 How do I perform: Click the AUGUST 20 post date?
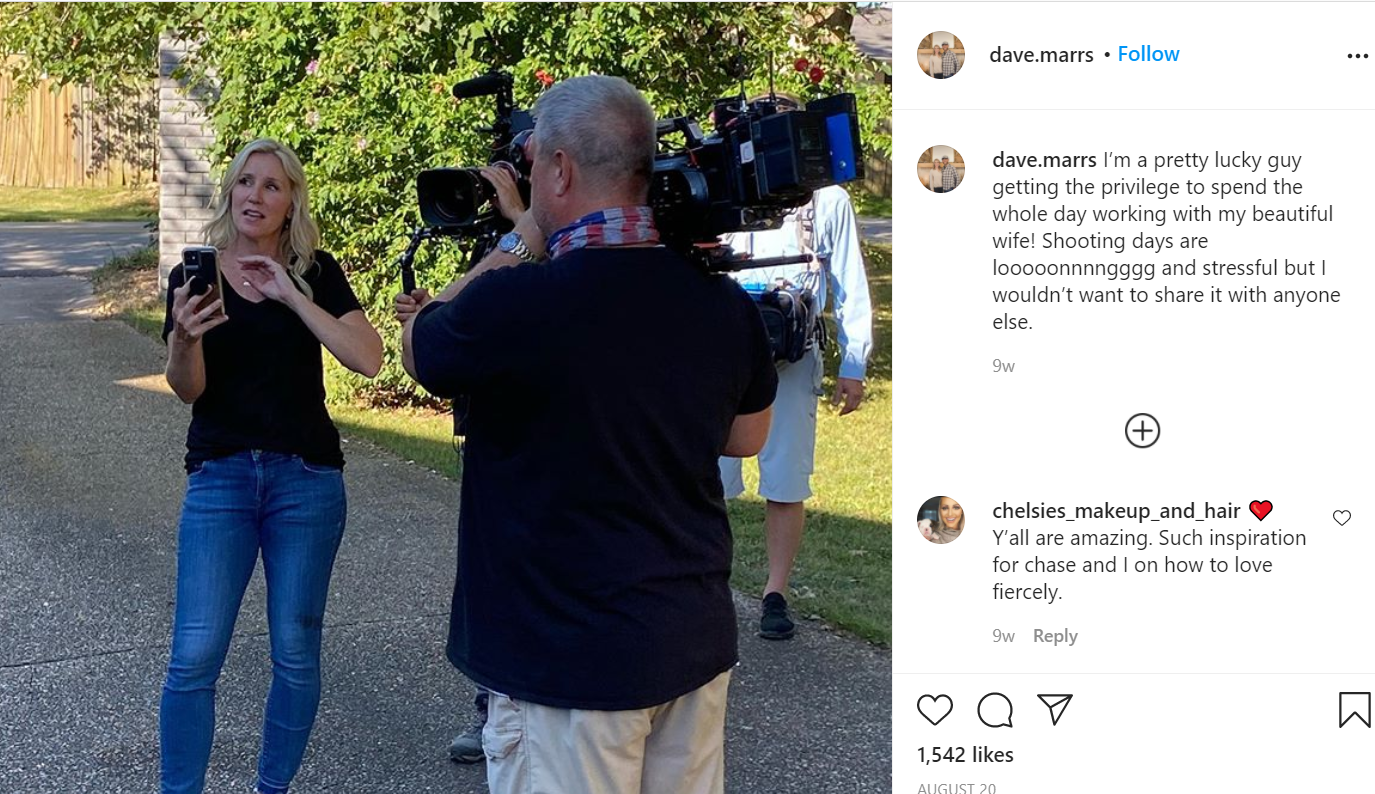pyautogui.click(x=956, y=788)
